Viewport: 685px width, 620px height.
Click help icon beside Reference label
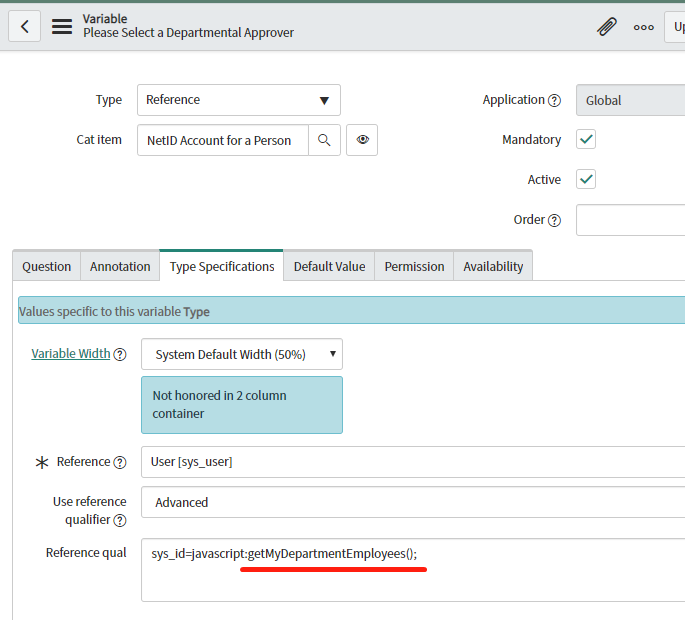(120, 462)
